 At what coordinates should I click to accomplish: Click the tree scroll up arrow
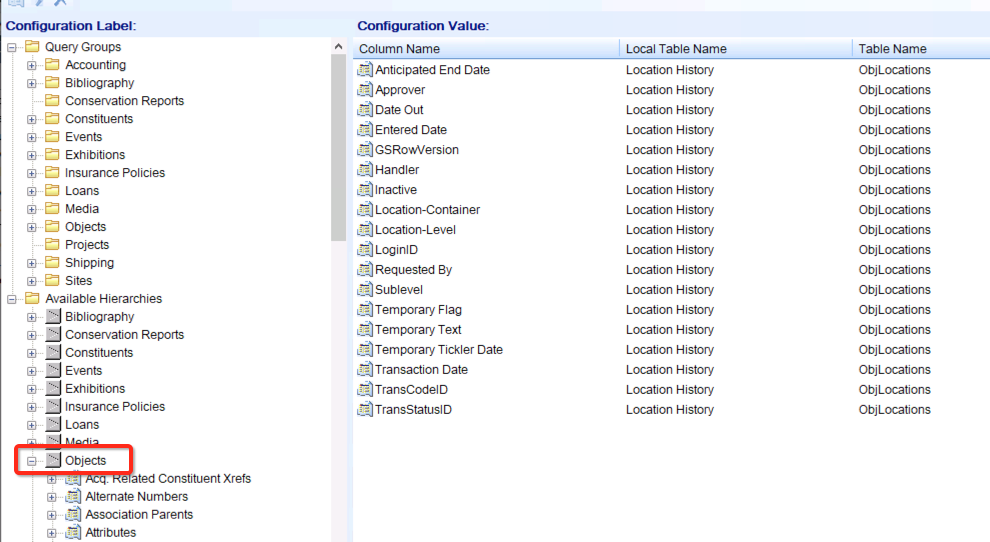338,46
